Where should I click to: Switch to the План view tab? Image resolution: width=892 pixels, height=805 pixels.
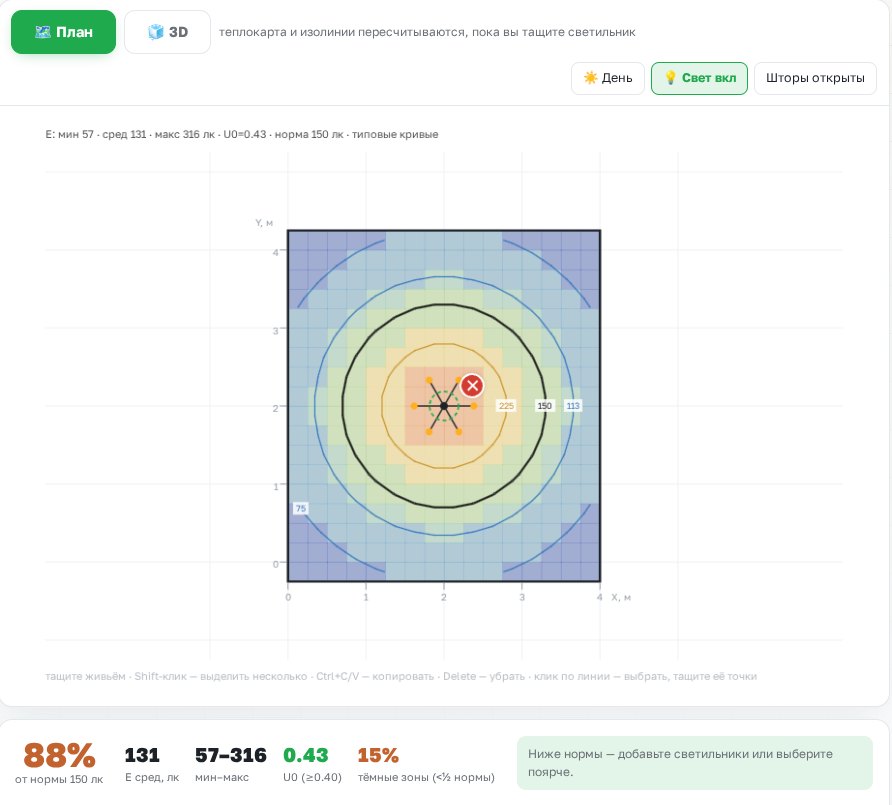tap(63, 32)
